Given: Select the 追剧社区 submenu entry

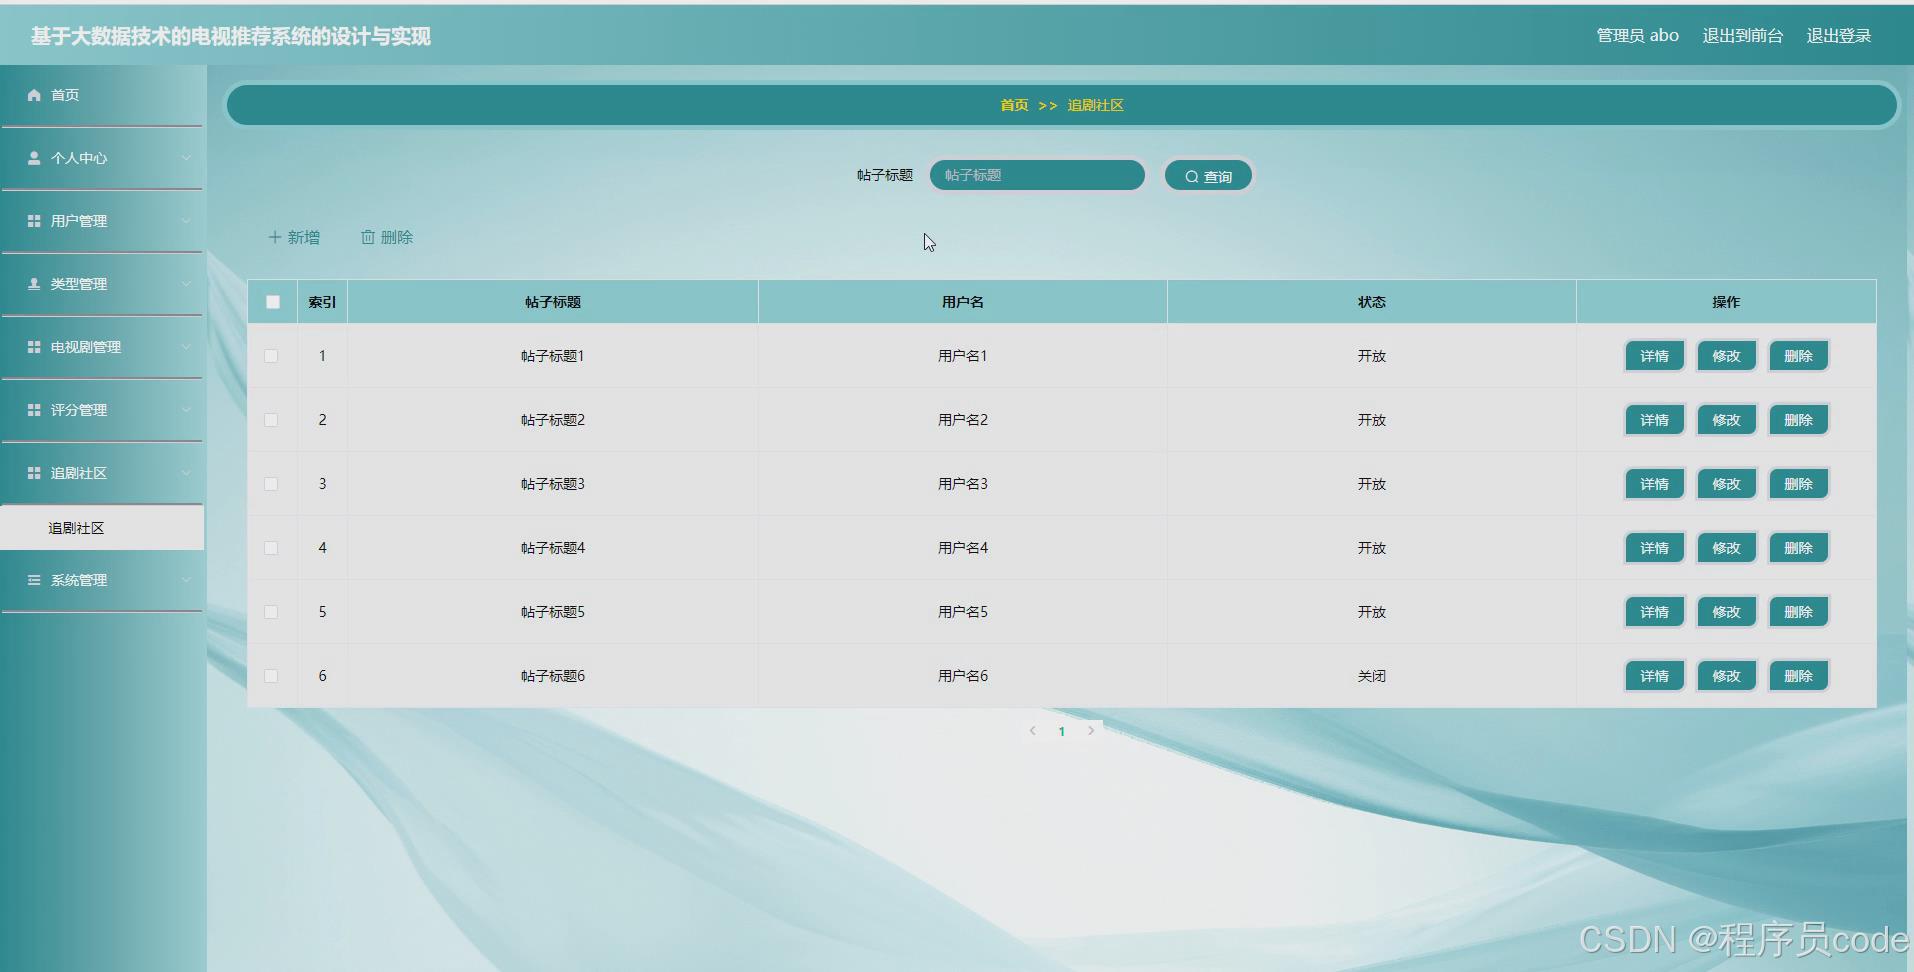Looking at the screenshot, I should (102, 528).
